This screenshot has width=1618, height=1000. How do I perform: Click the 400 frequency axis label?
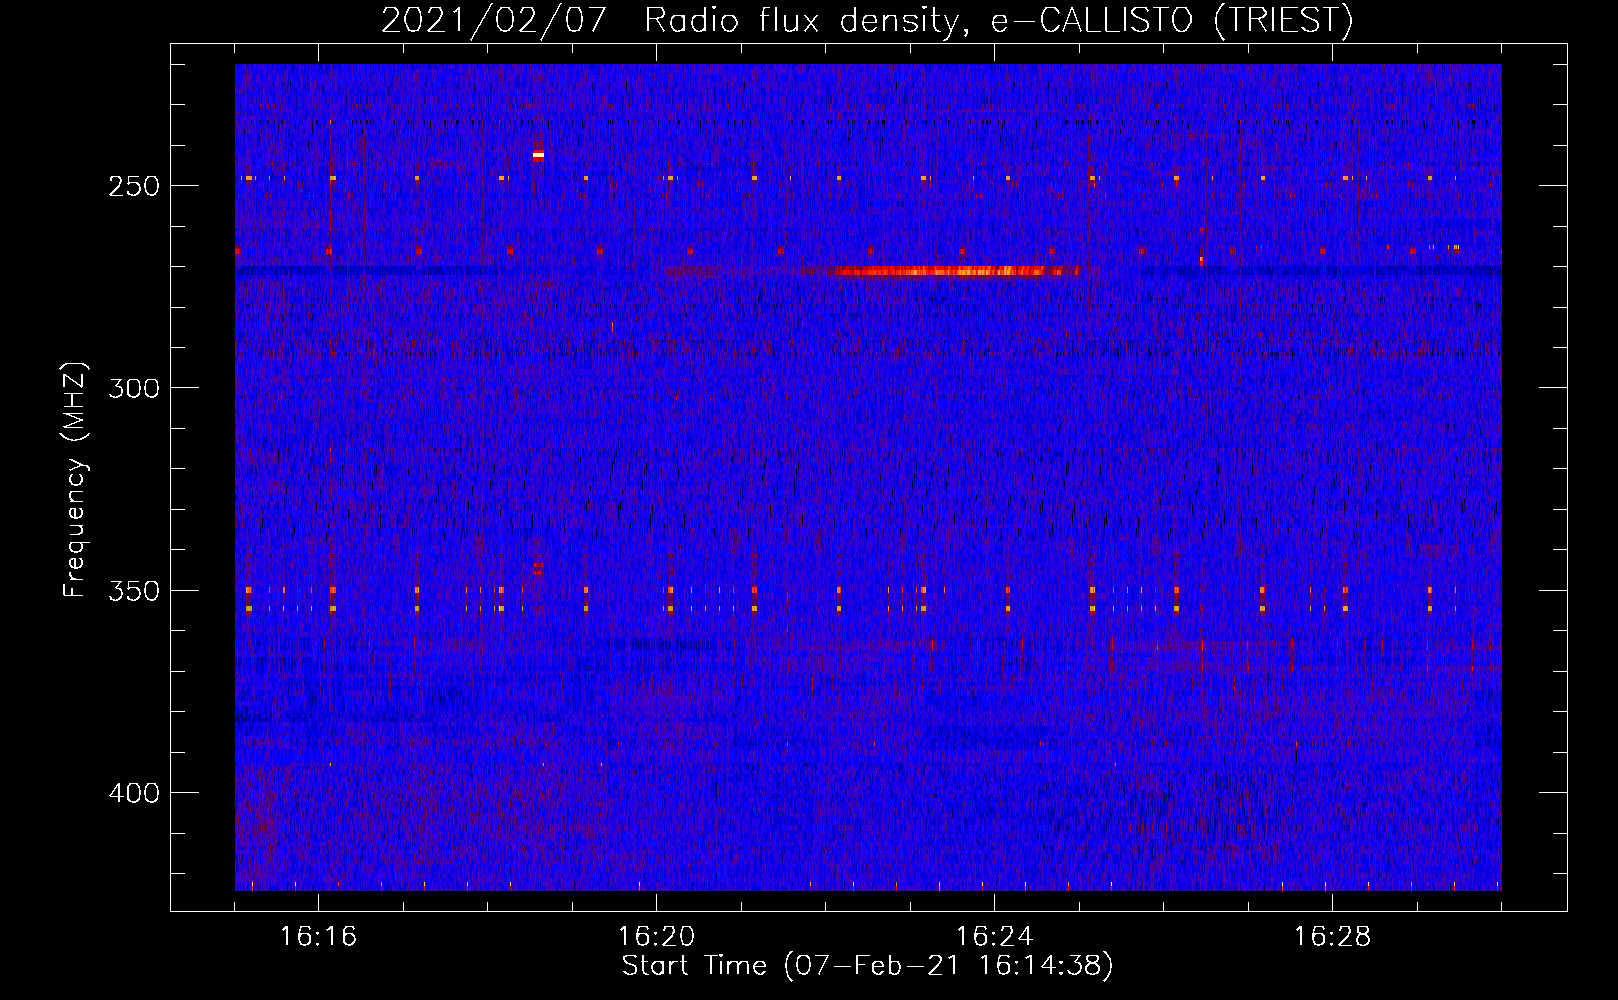(133, 793)
